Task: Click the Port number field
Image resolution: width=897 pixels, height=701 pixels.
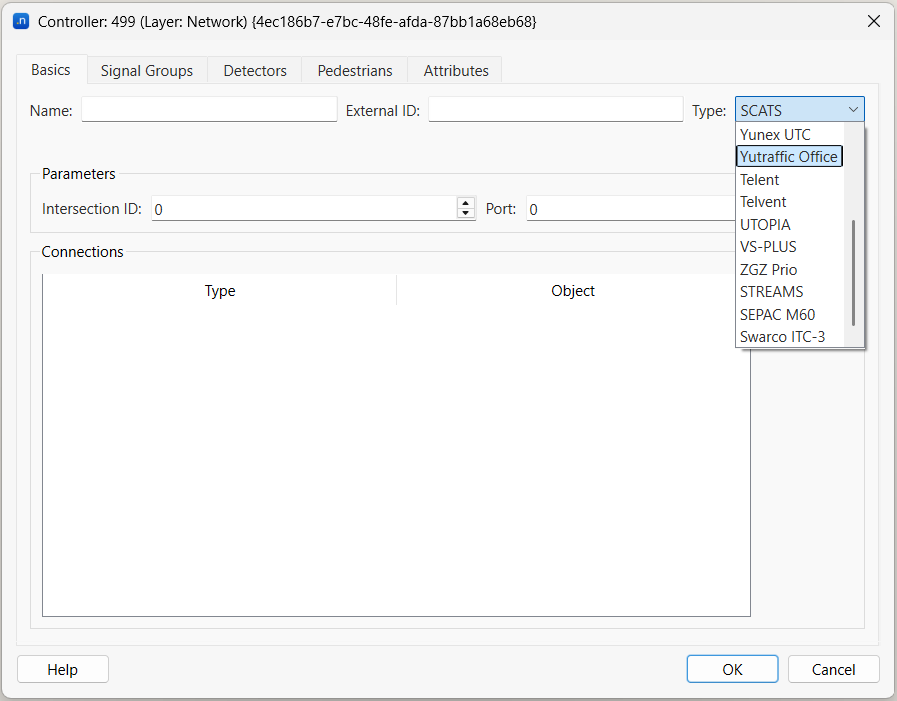Action: pyautogui.click(x=630, y=209)
